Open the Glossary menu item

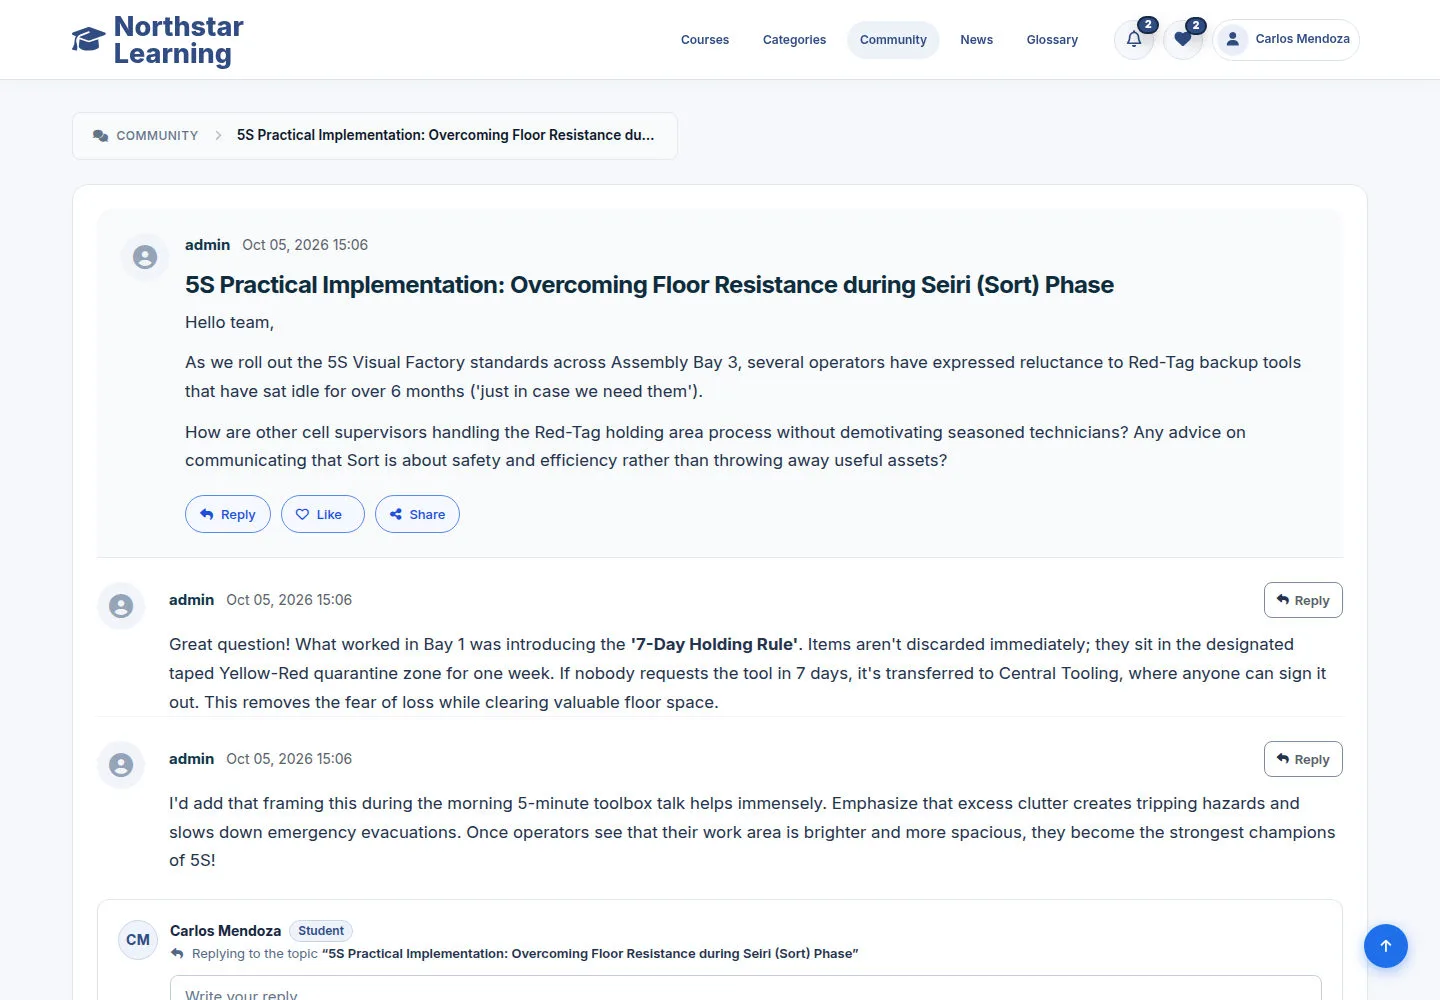(1052, 40)
